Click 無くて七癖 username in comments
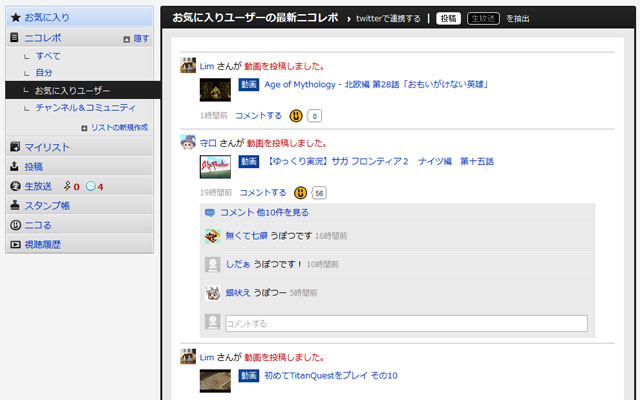 click(x=247, y=236)
